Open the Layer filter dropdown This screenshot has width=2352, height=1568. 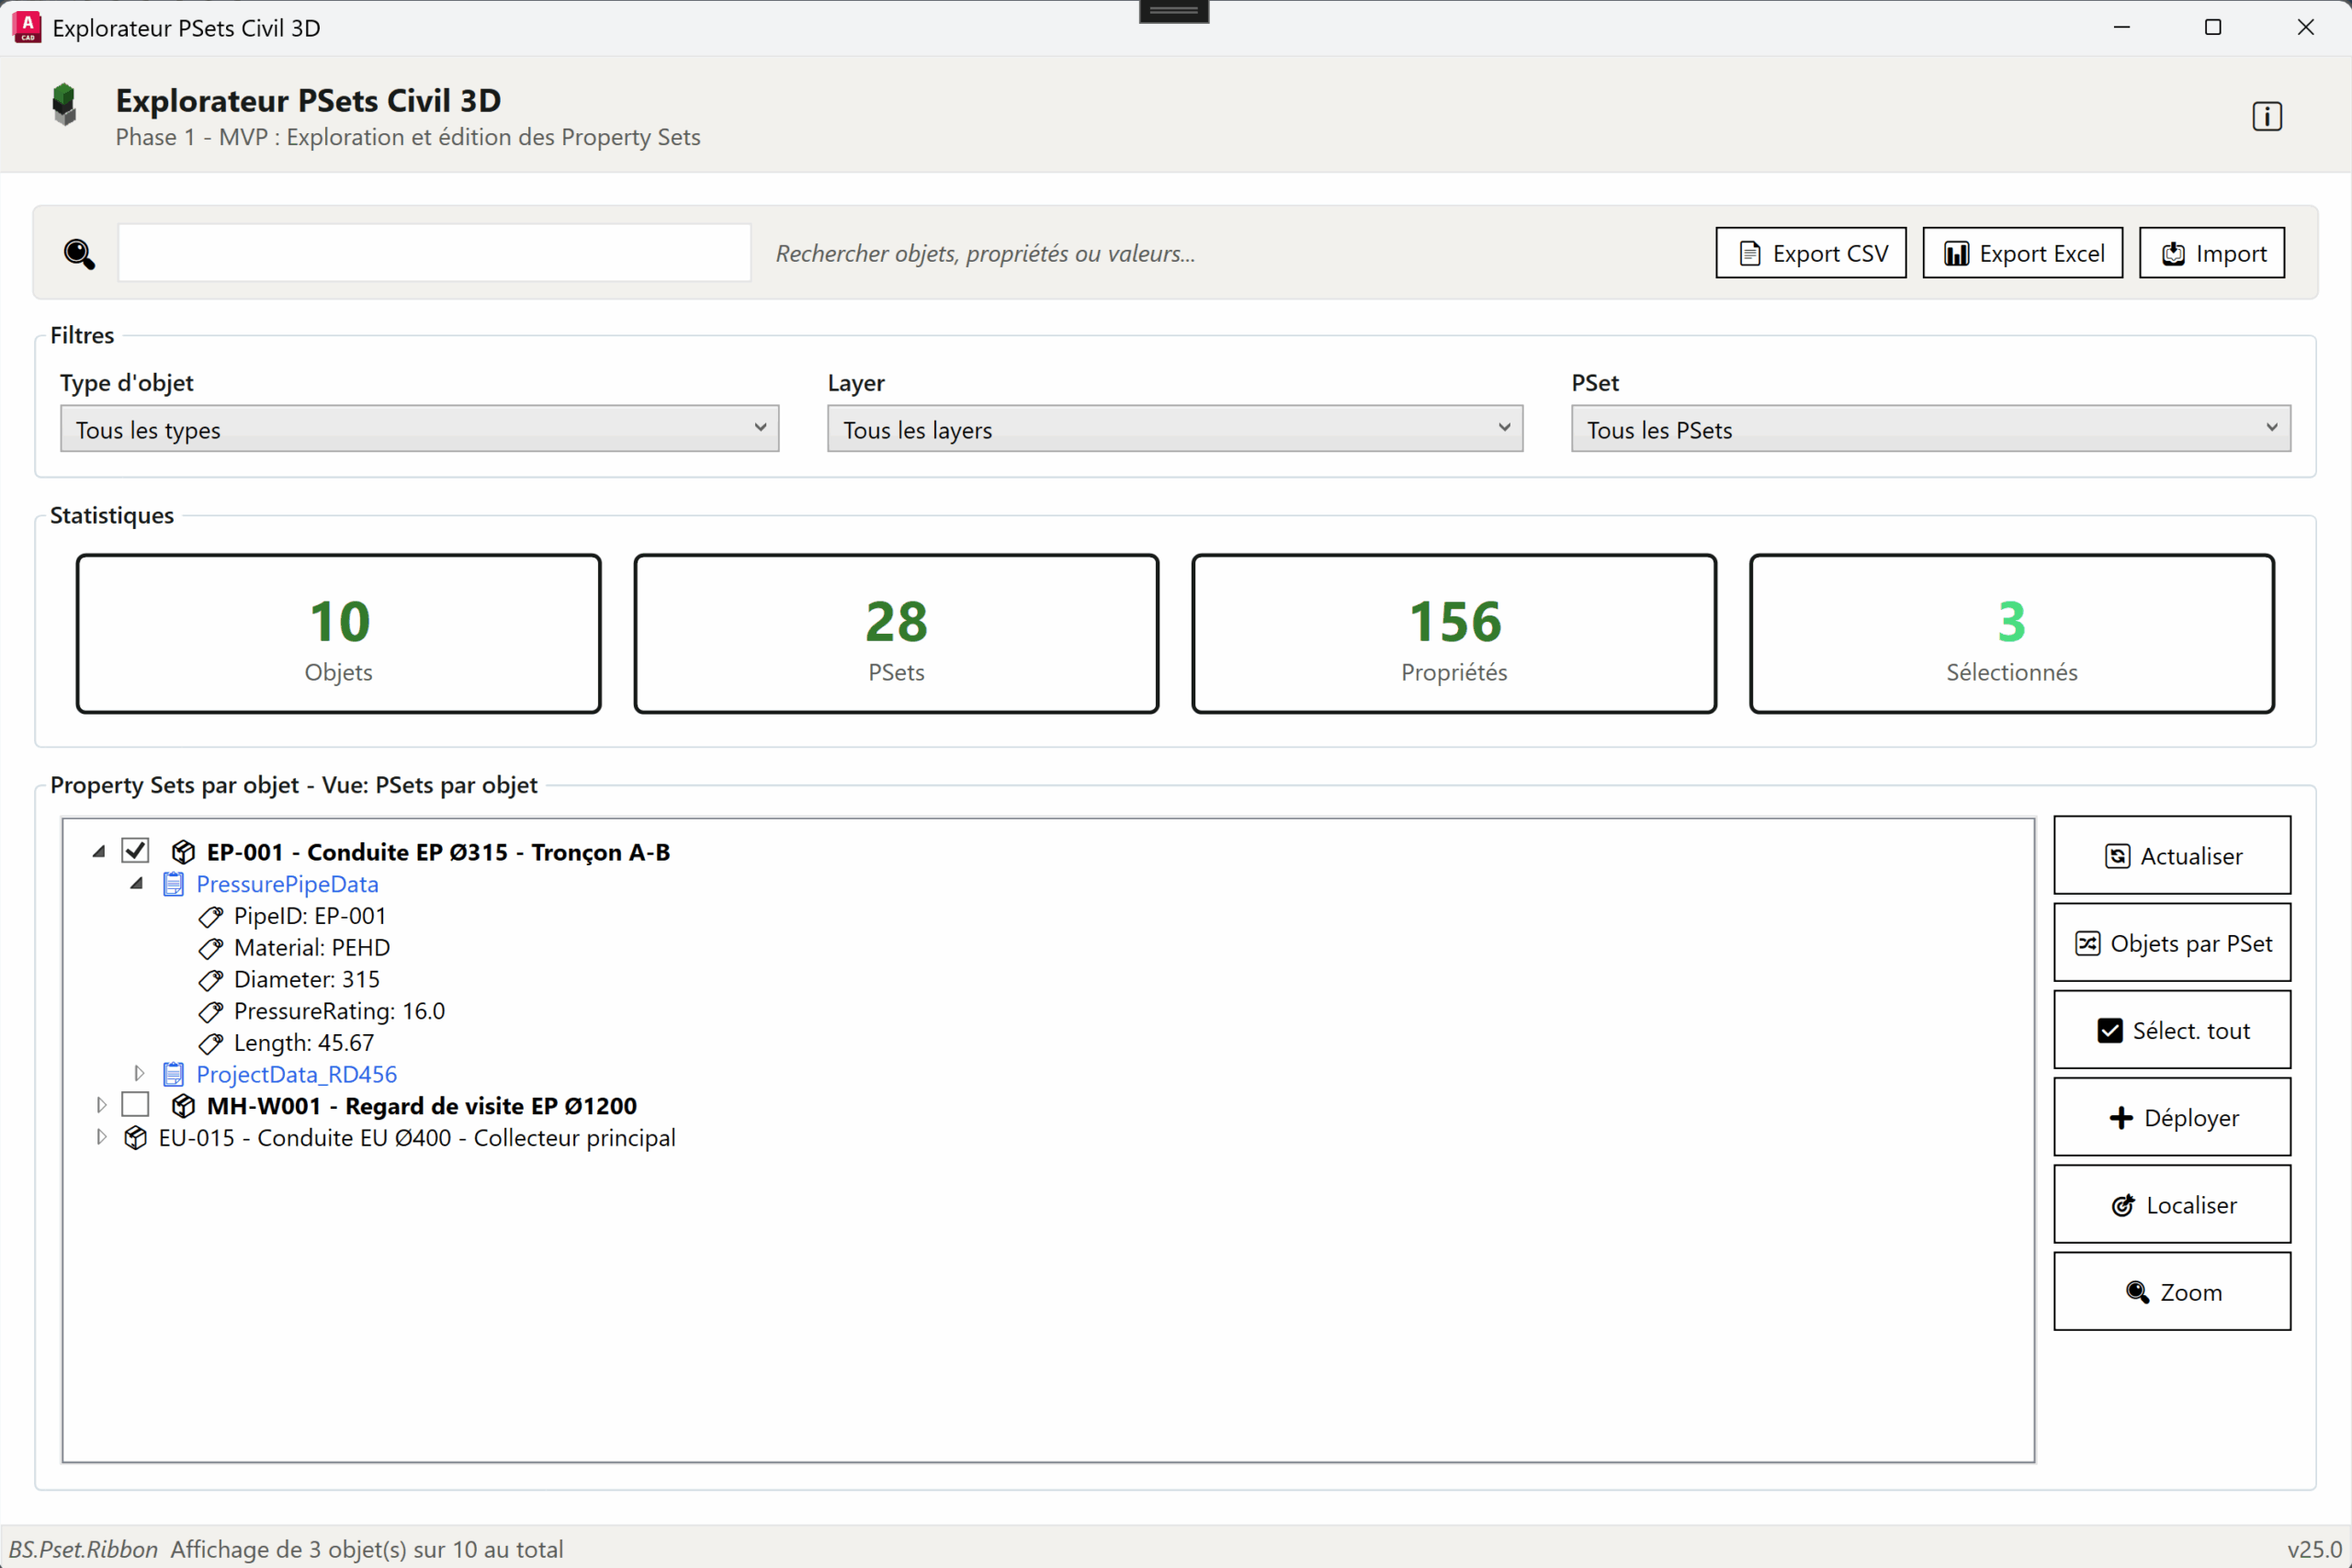point(1174,429)
